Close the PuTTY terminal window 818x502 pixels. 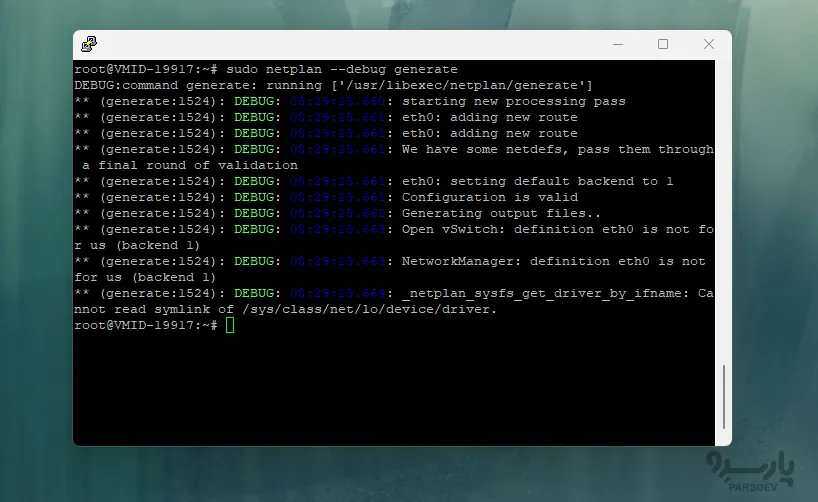[x=708, y=44]
